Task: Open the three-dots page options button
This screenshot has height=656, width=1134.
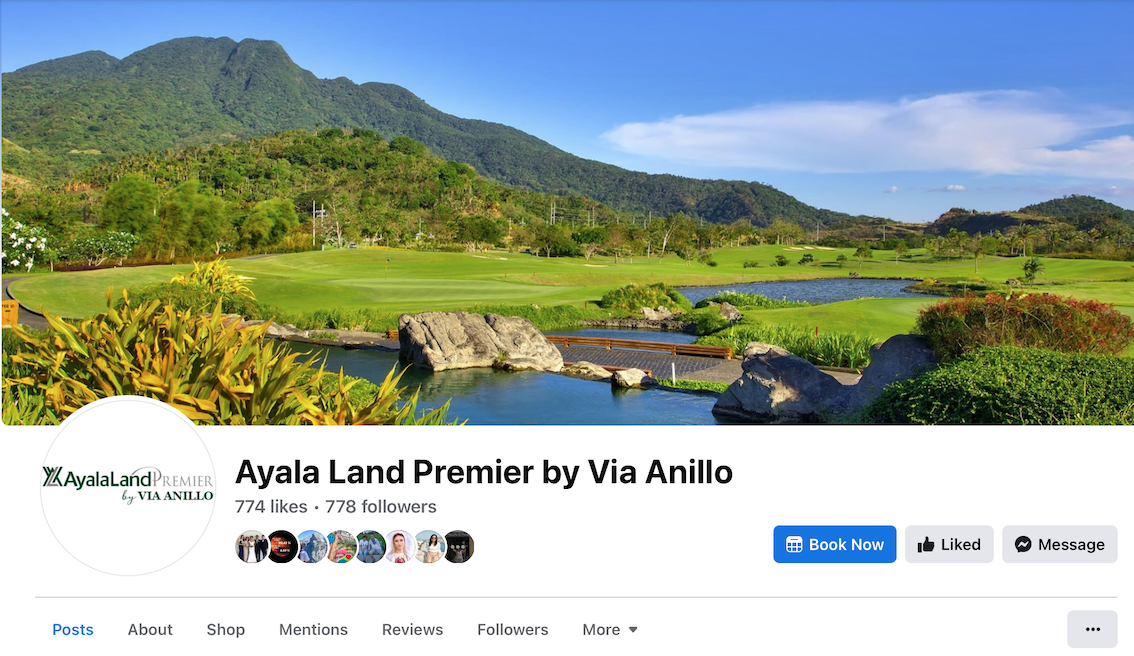Action: tap(1092, 629)
